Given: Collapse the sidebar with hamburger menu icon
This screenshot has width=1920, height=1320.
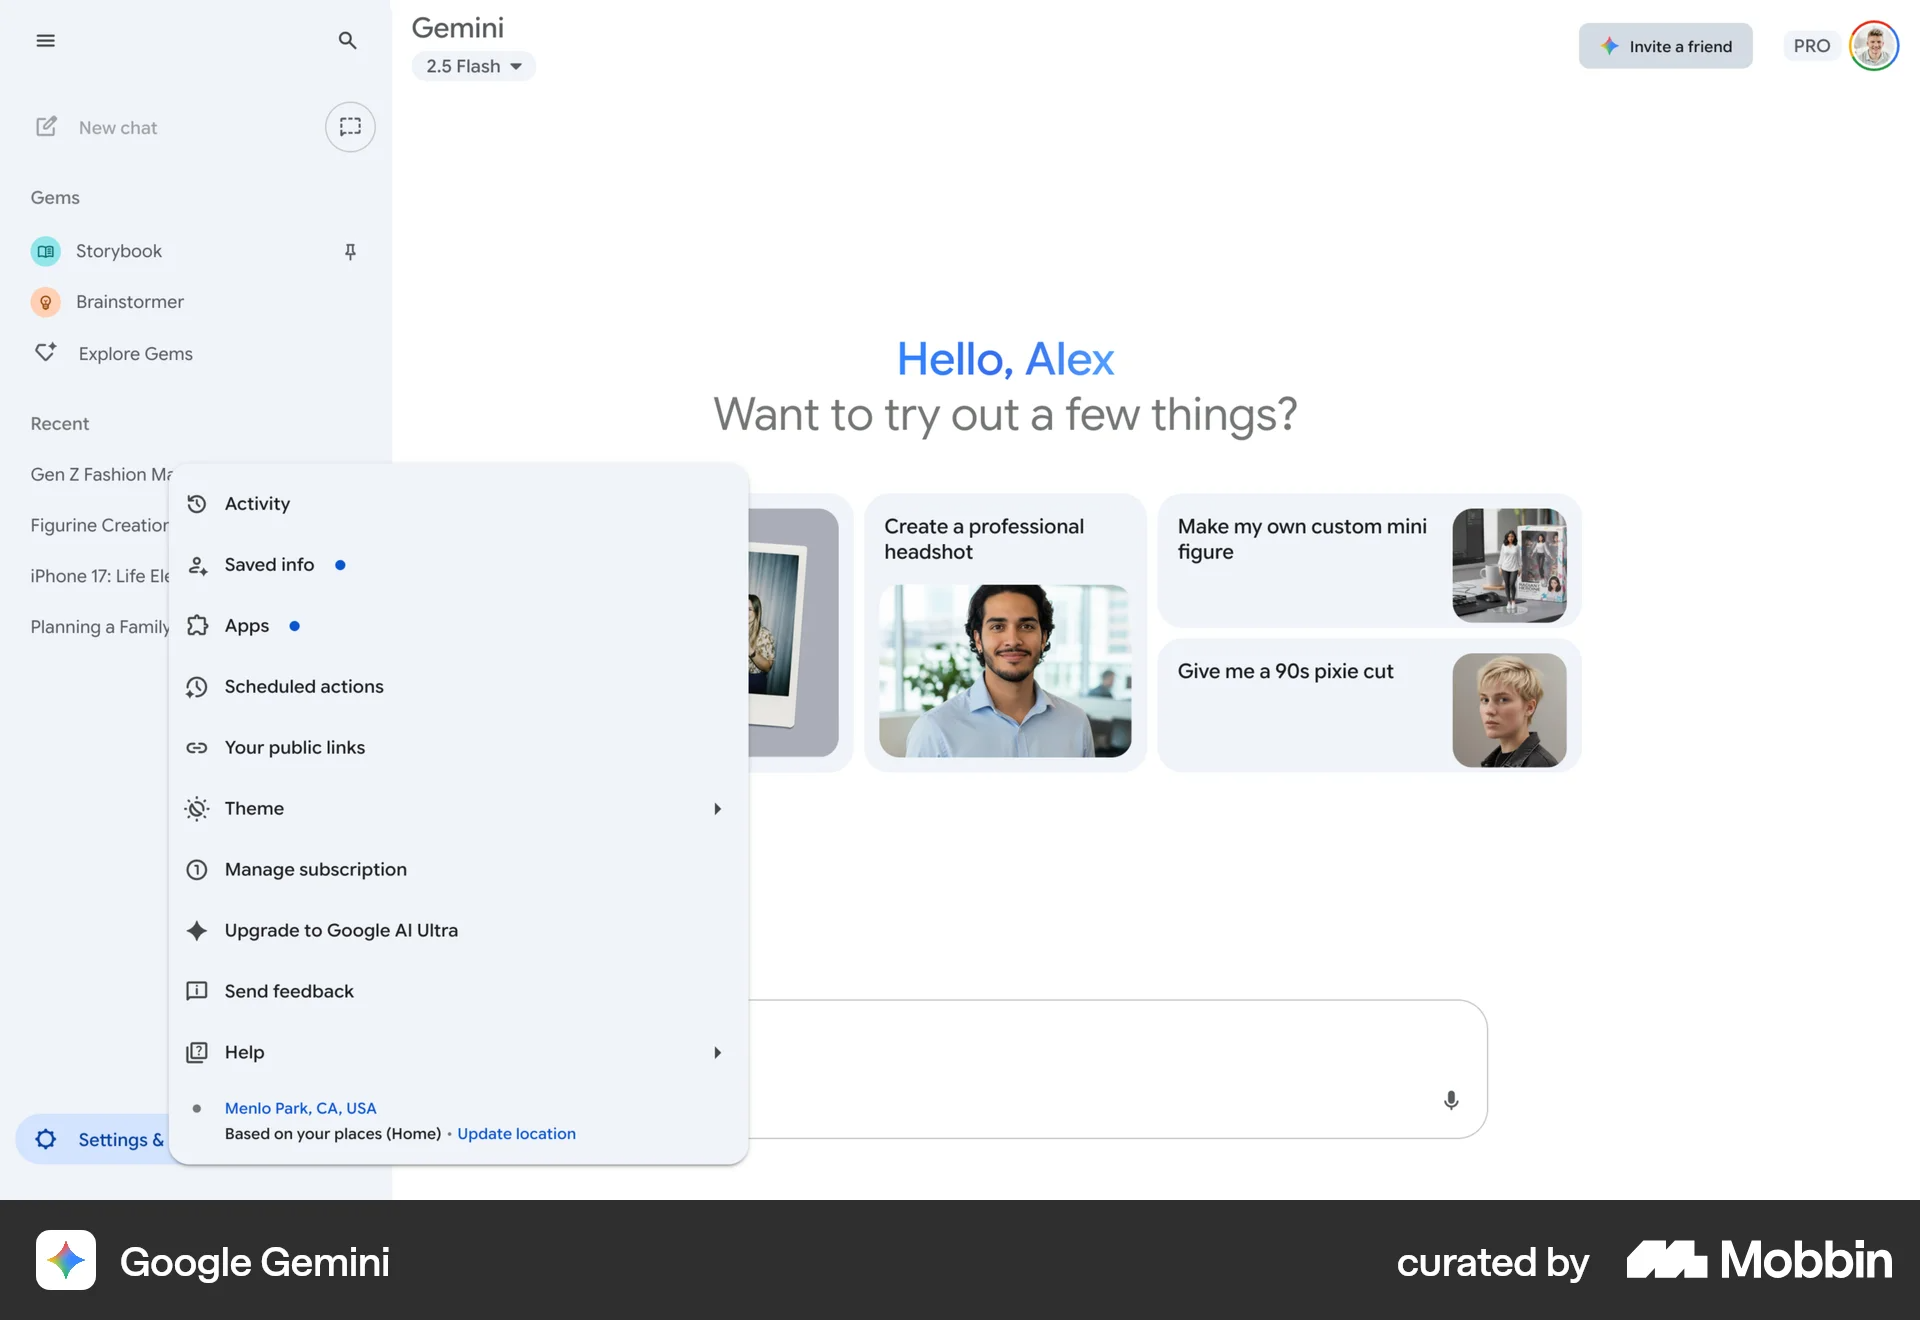Looking at the screenshot, I should coord(45,41).
